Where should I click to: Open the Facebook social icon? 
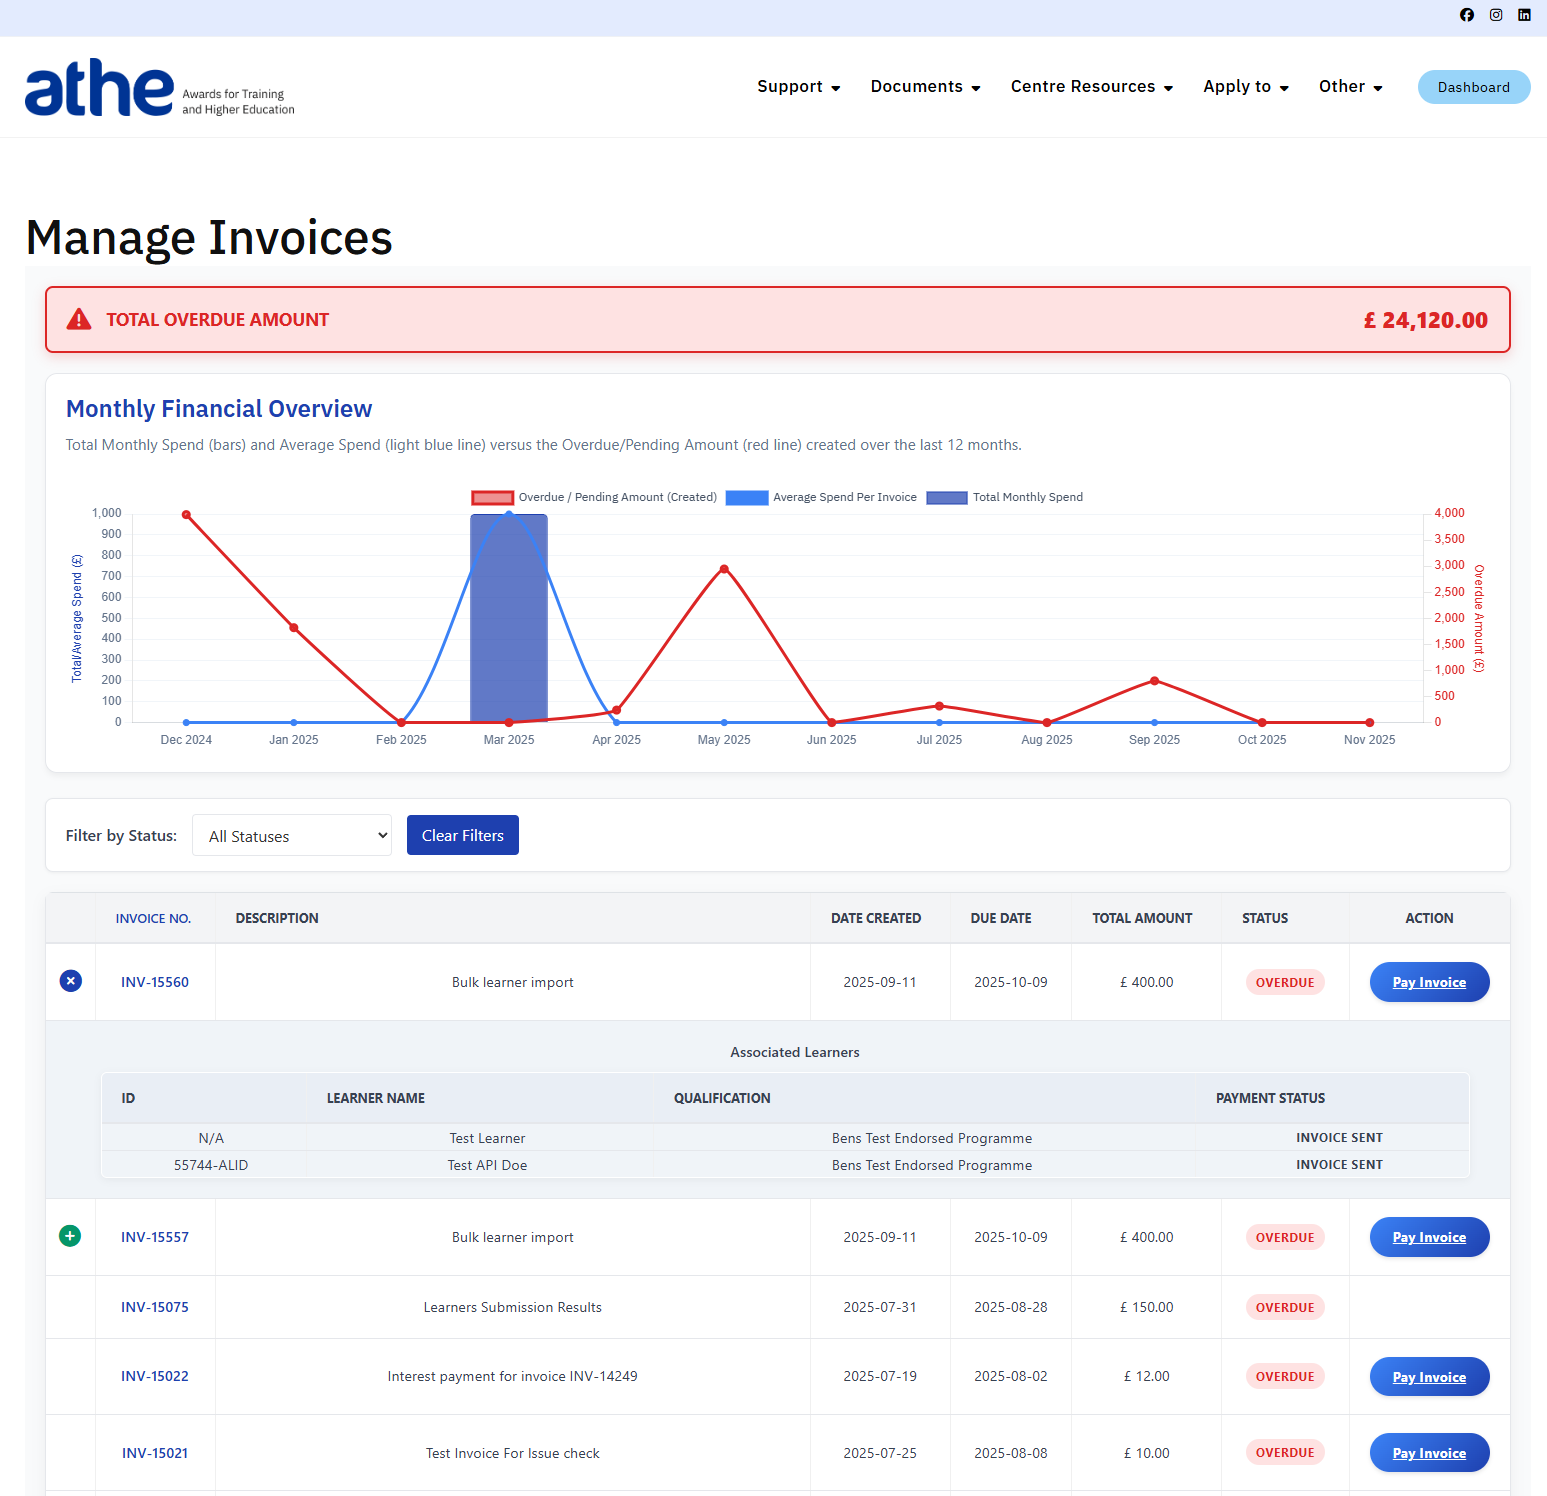1466,15
